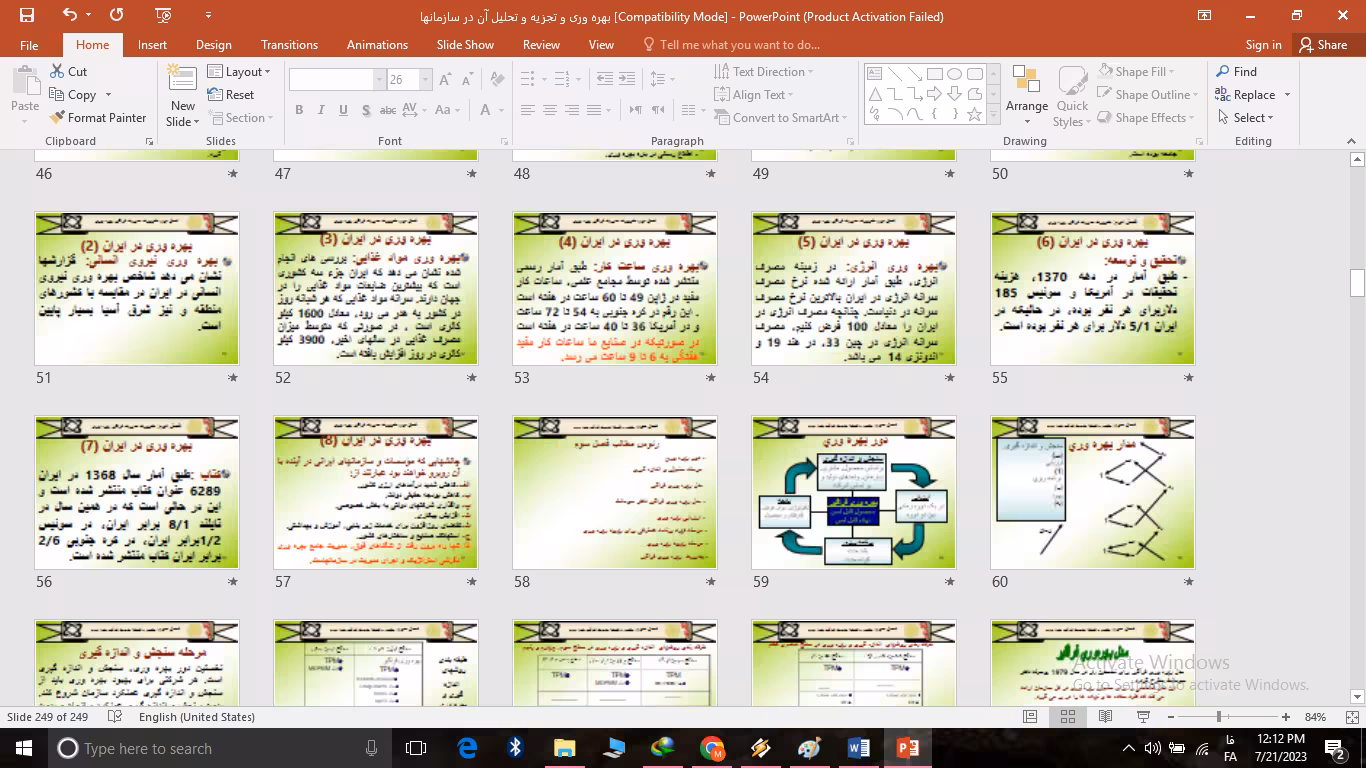Select slide 59 thumbnail
Viewport: 1366px width, 768px height.
pos(854,492)
